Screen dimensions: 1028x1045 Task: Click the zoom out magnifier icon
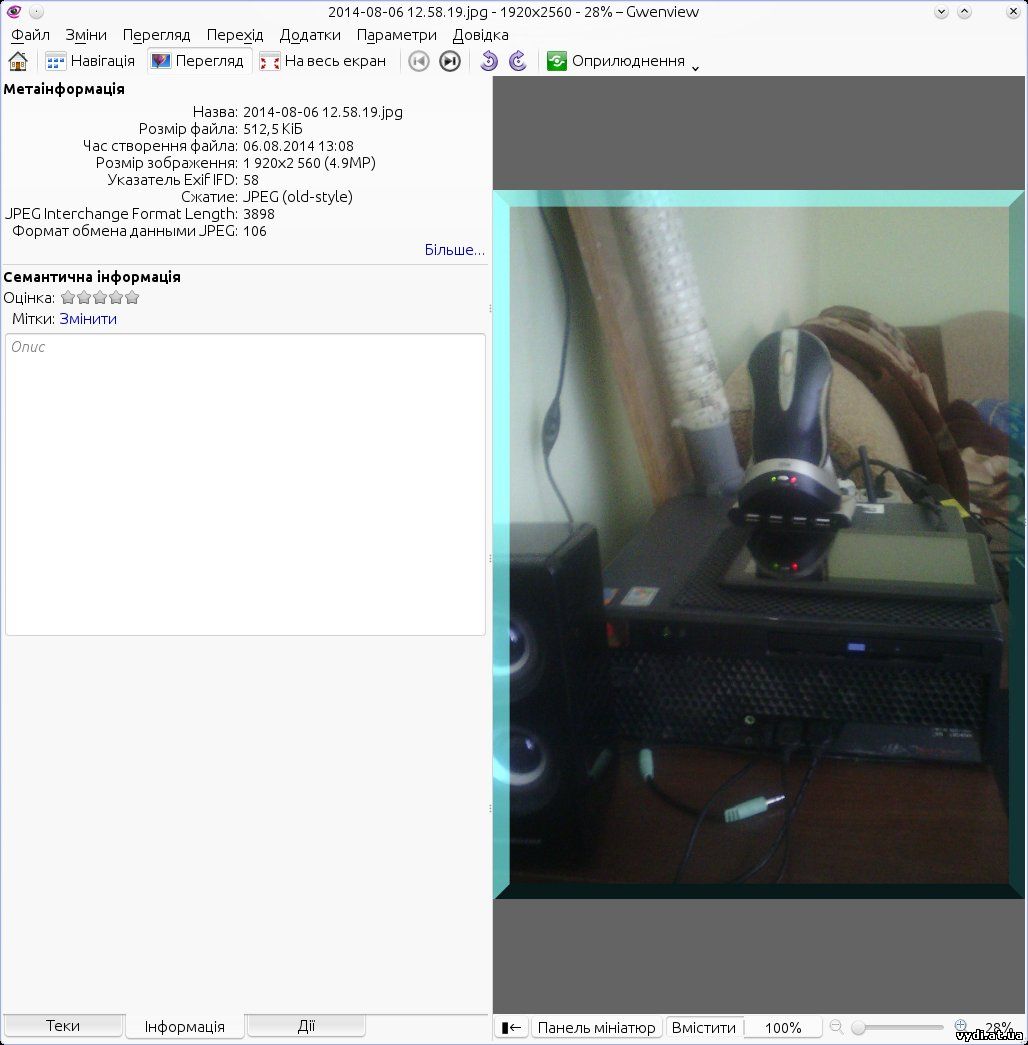[x=836, y=1027]
